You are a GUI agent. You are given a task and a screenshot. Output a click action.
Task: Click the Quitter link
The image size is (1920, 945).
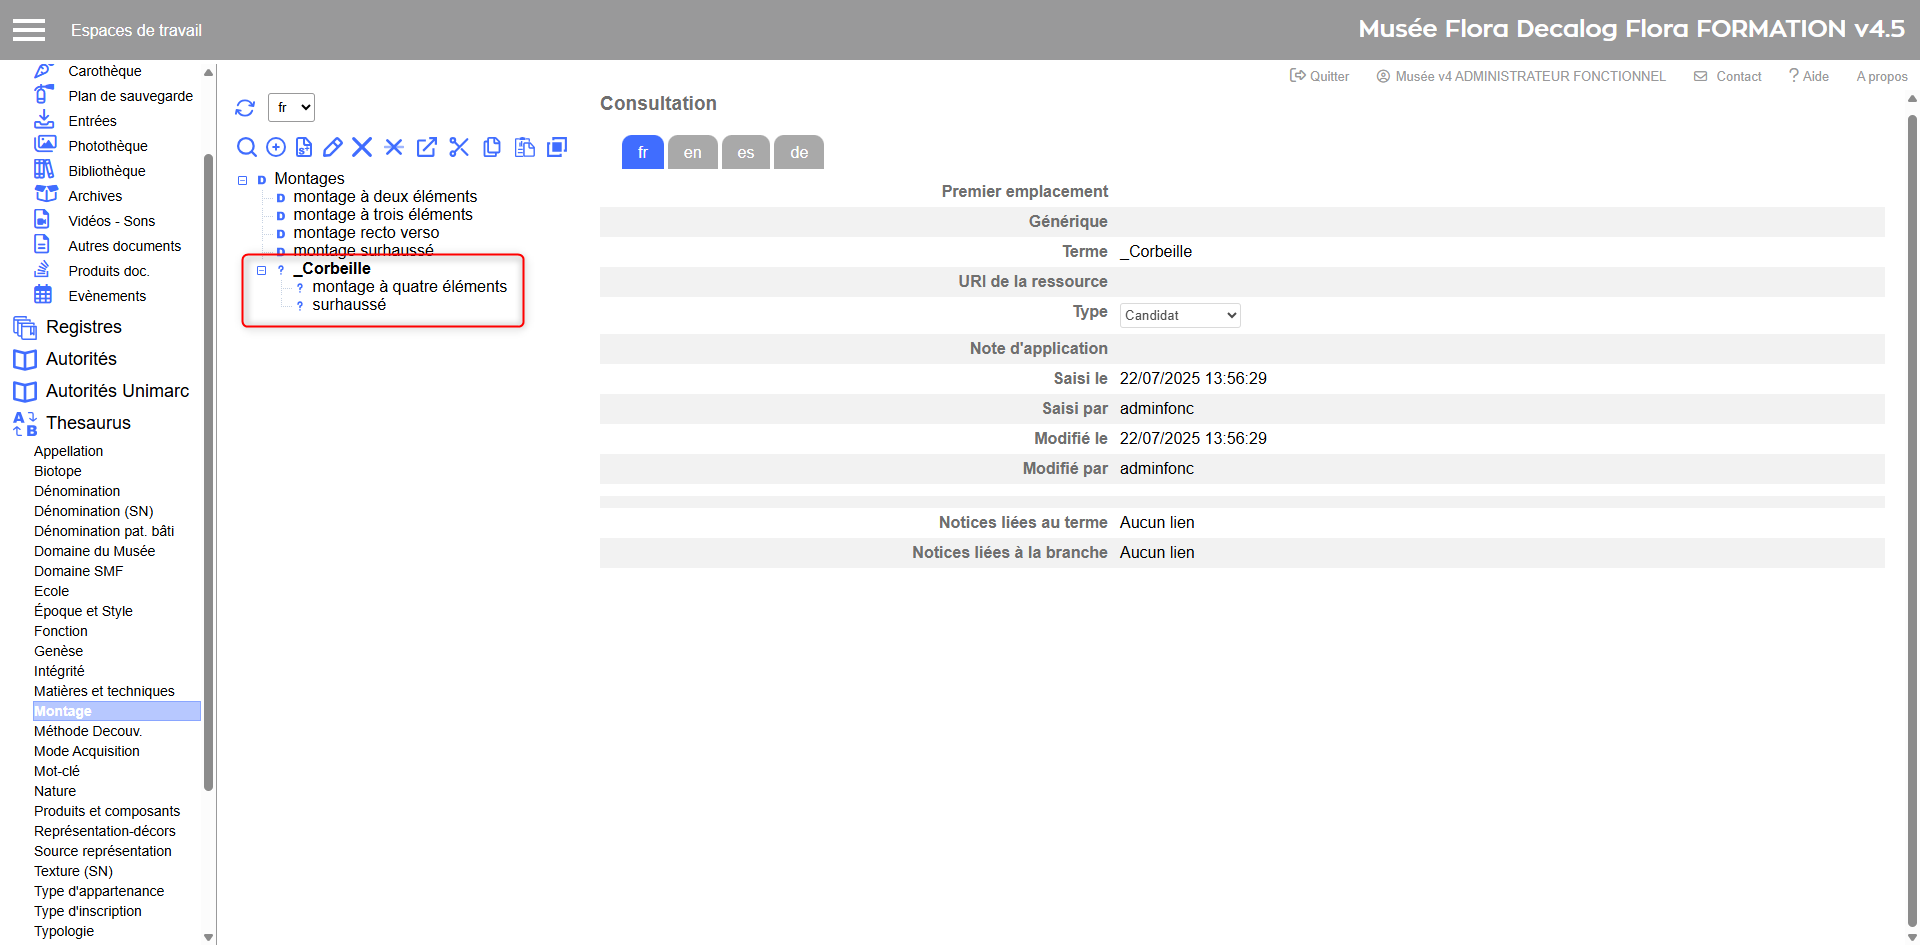(1320, 76)
